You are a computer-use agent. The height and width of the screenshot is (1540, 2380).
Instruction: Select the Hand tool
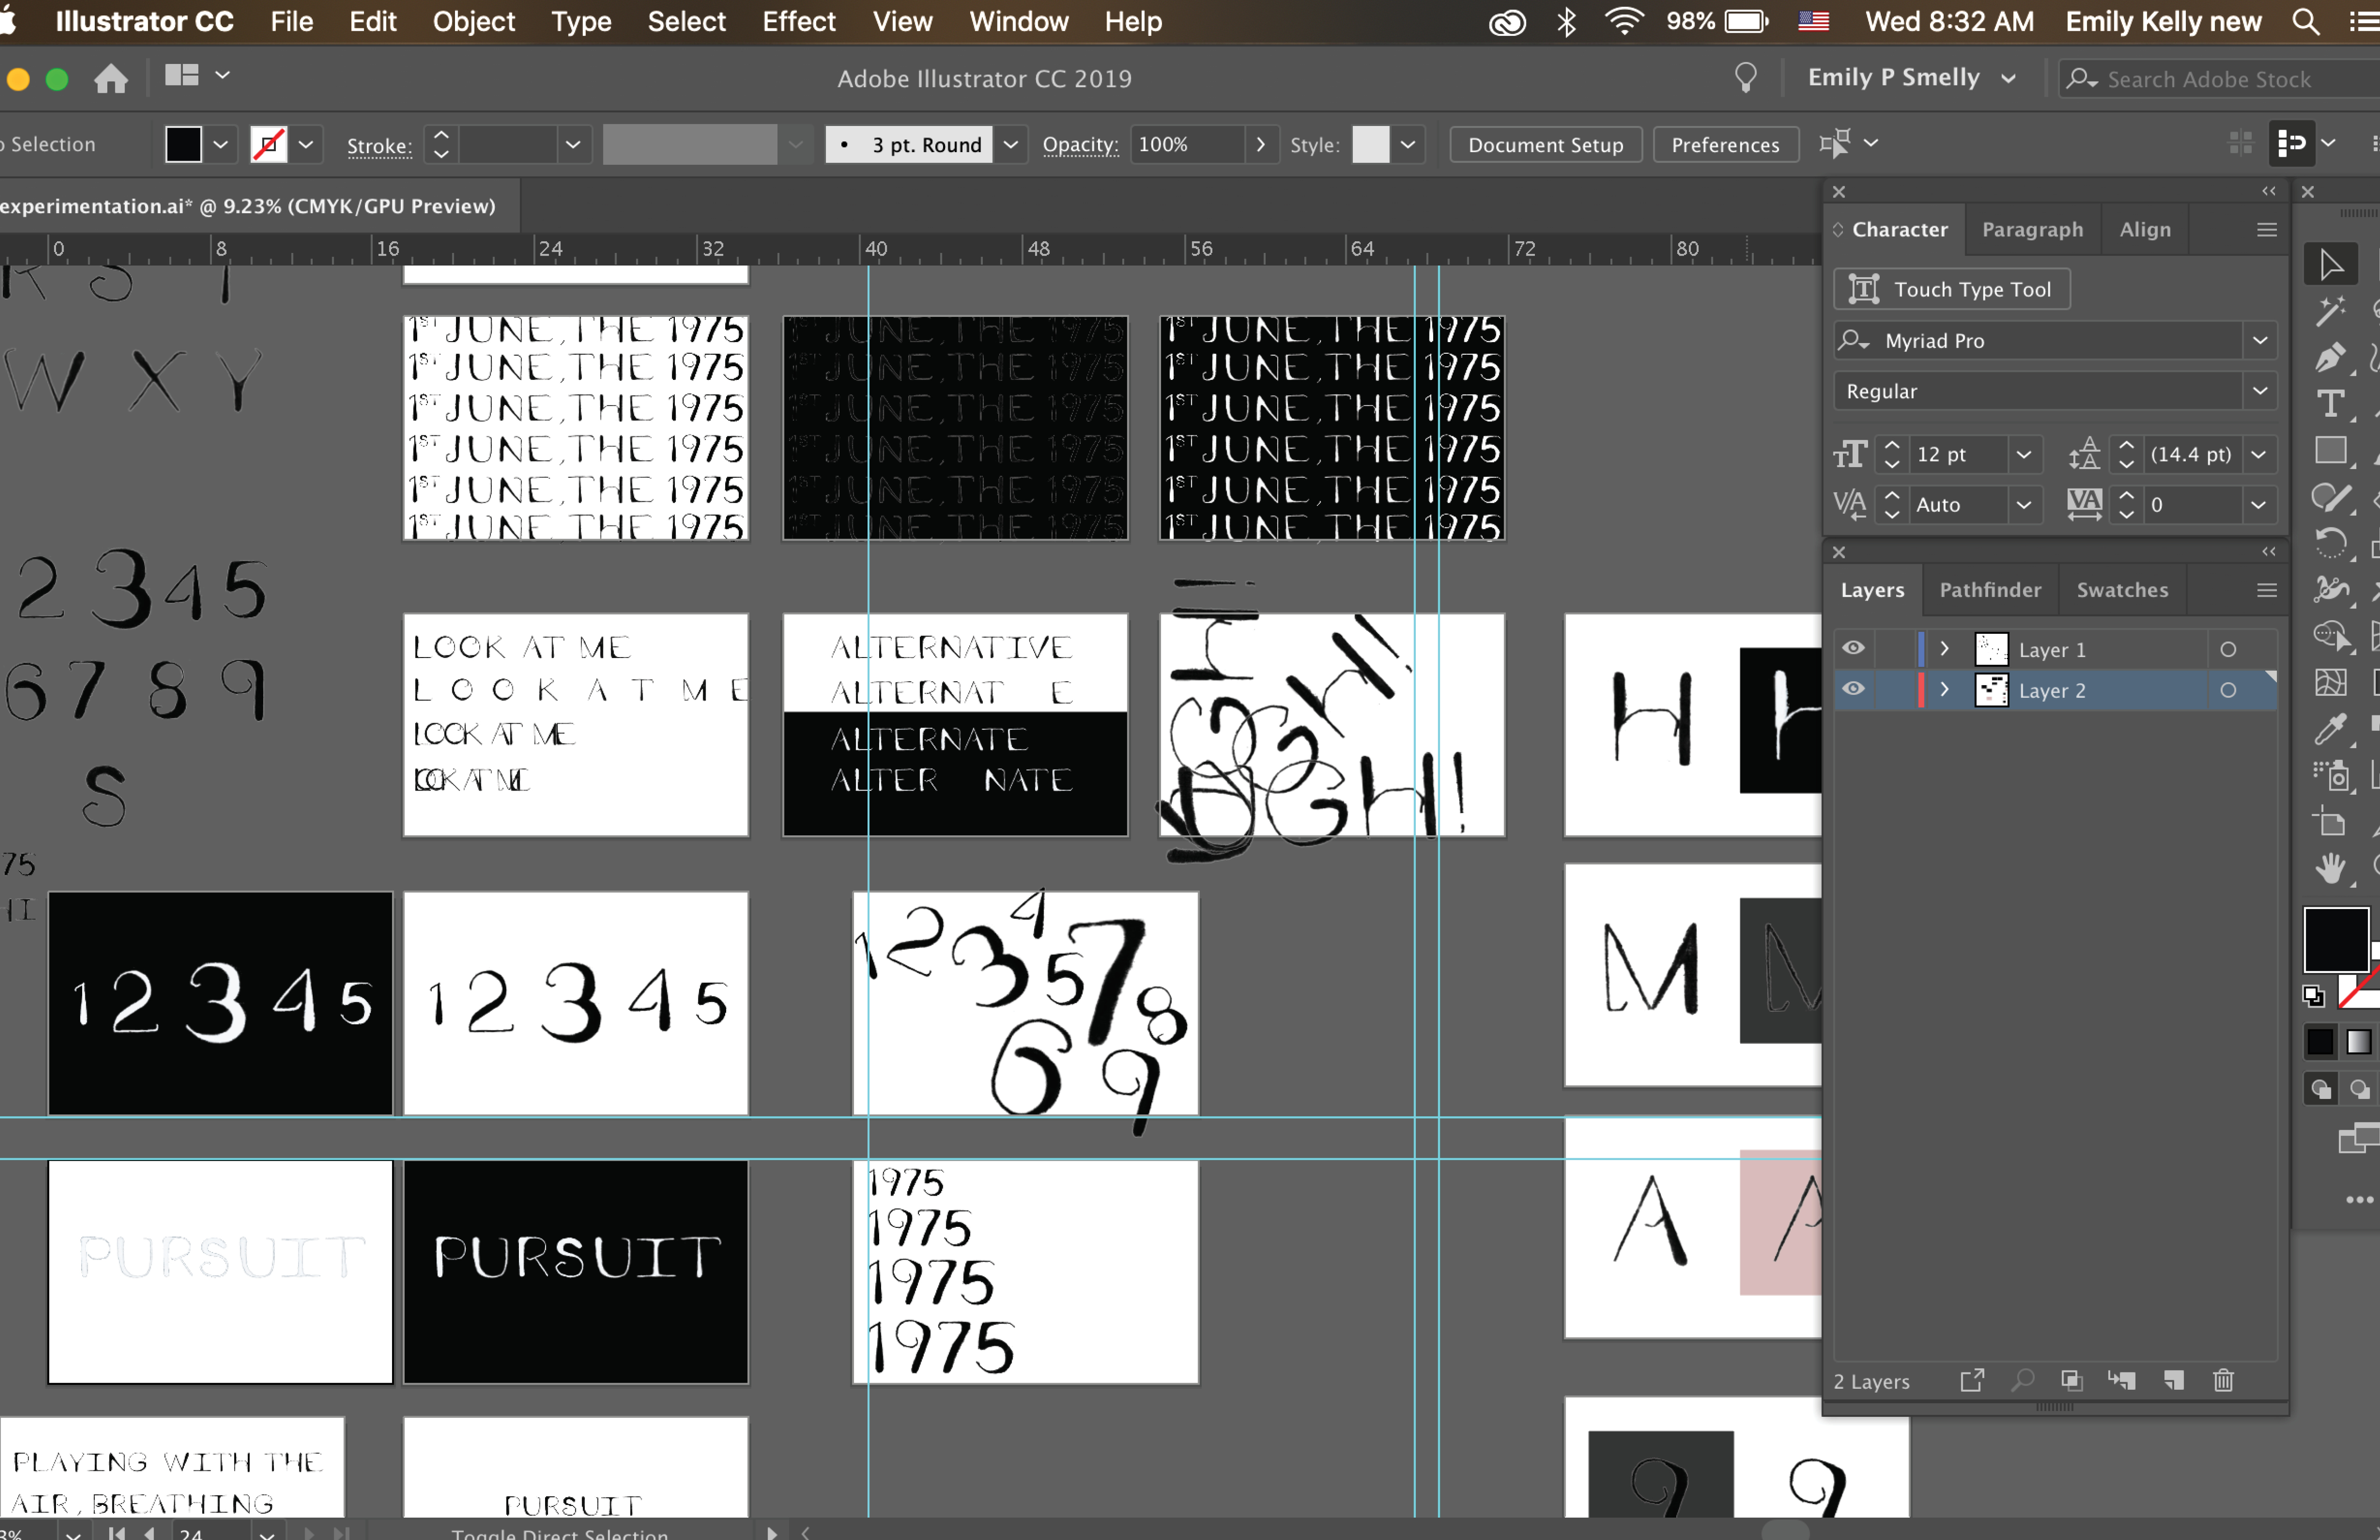(2331, 869)
